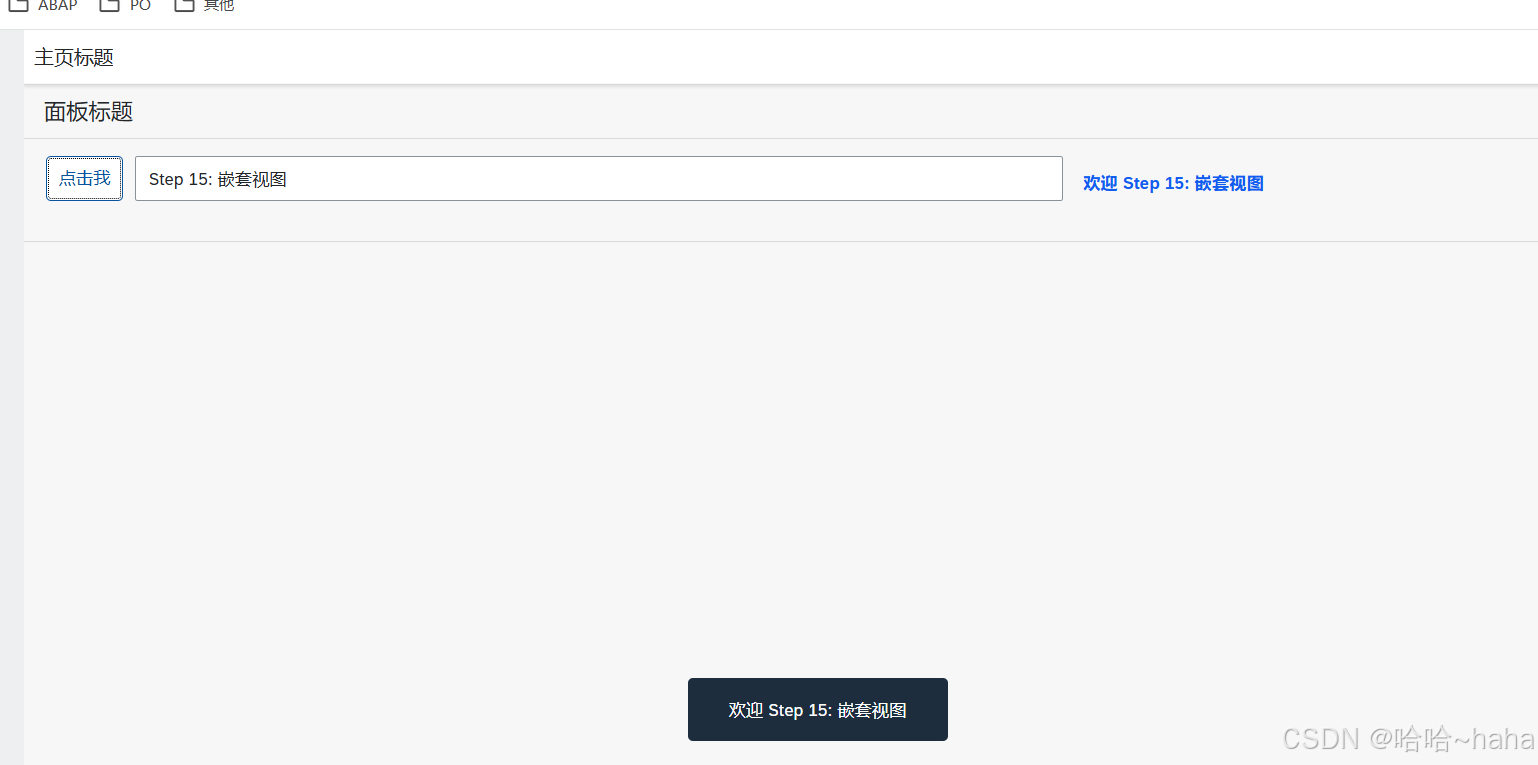Image resolution: width=1538 pixels, height=765 pixels.
Task: Click the 欢迎 label in the toast popup
Action: pos(743,709)
